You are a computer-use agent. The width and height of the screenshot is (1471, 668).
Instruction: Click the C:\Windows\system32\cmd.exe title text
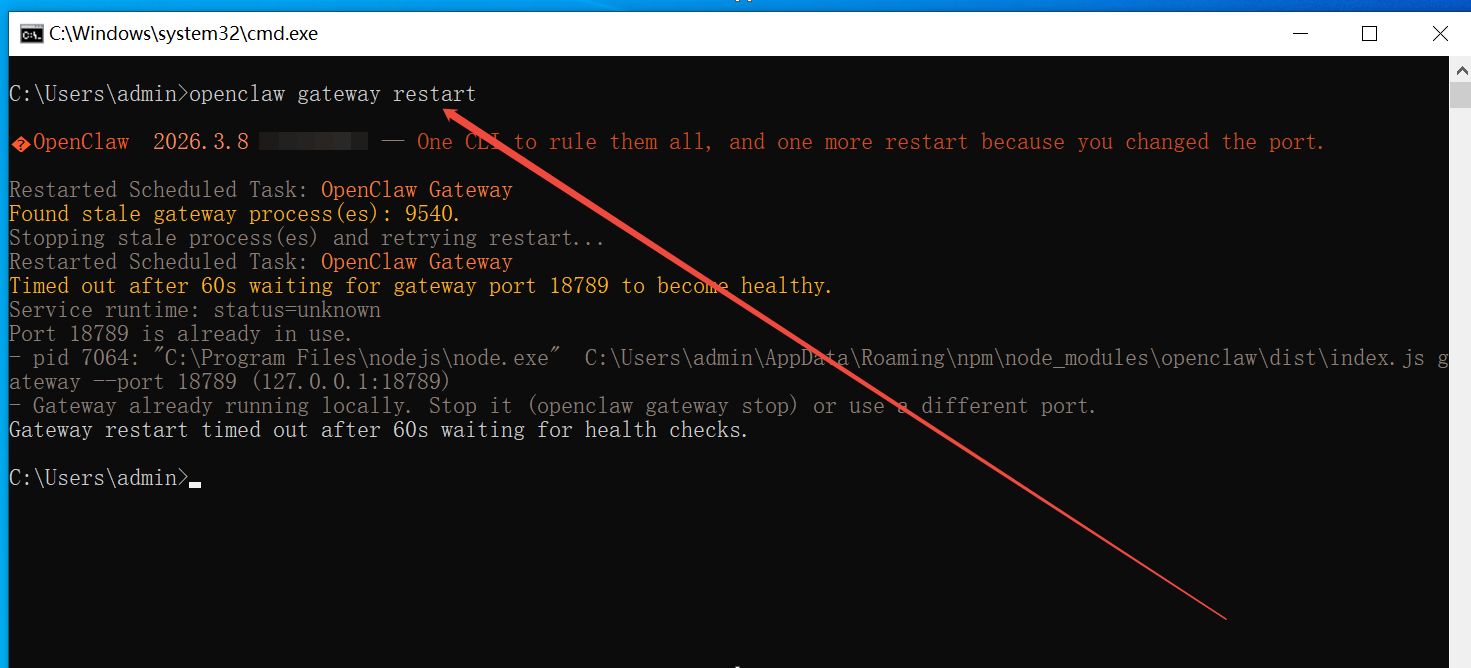pyautogui.click(x=183, y=34)
